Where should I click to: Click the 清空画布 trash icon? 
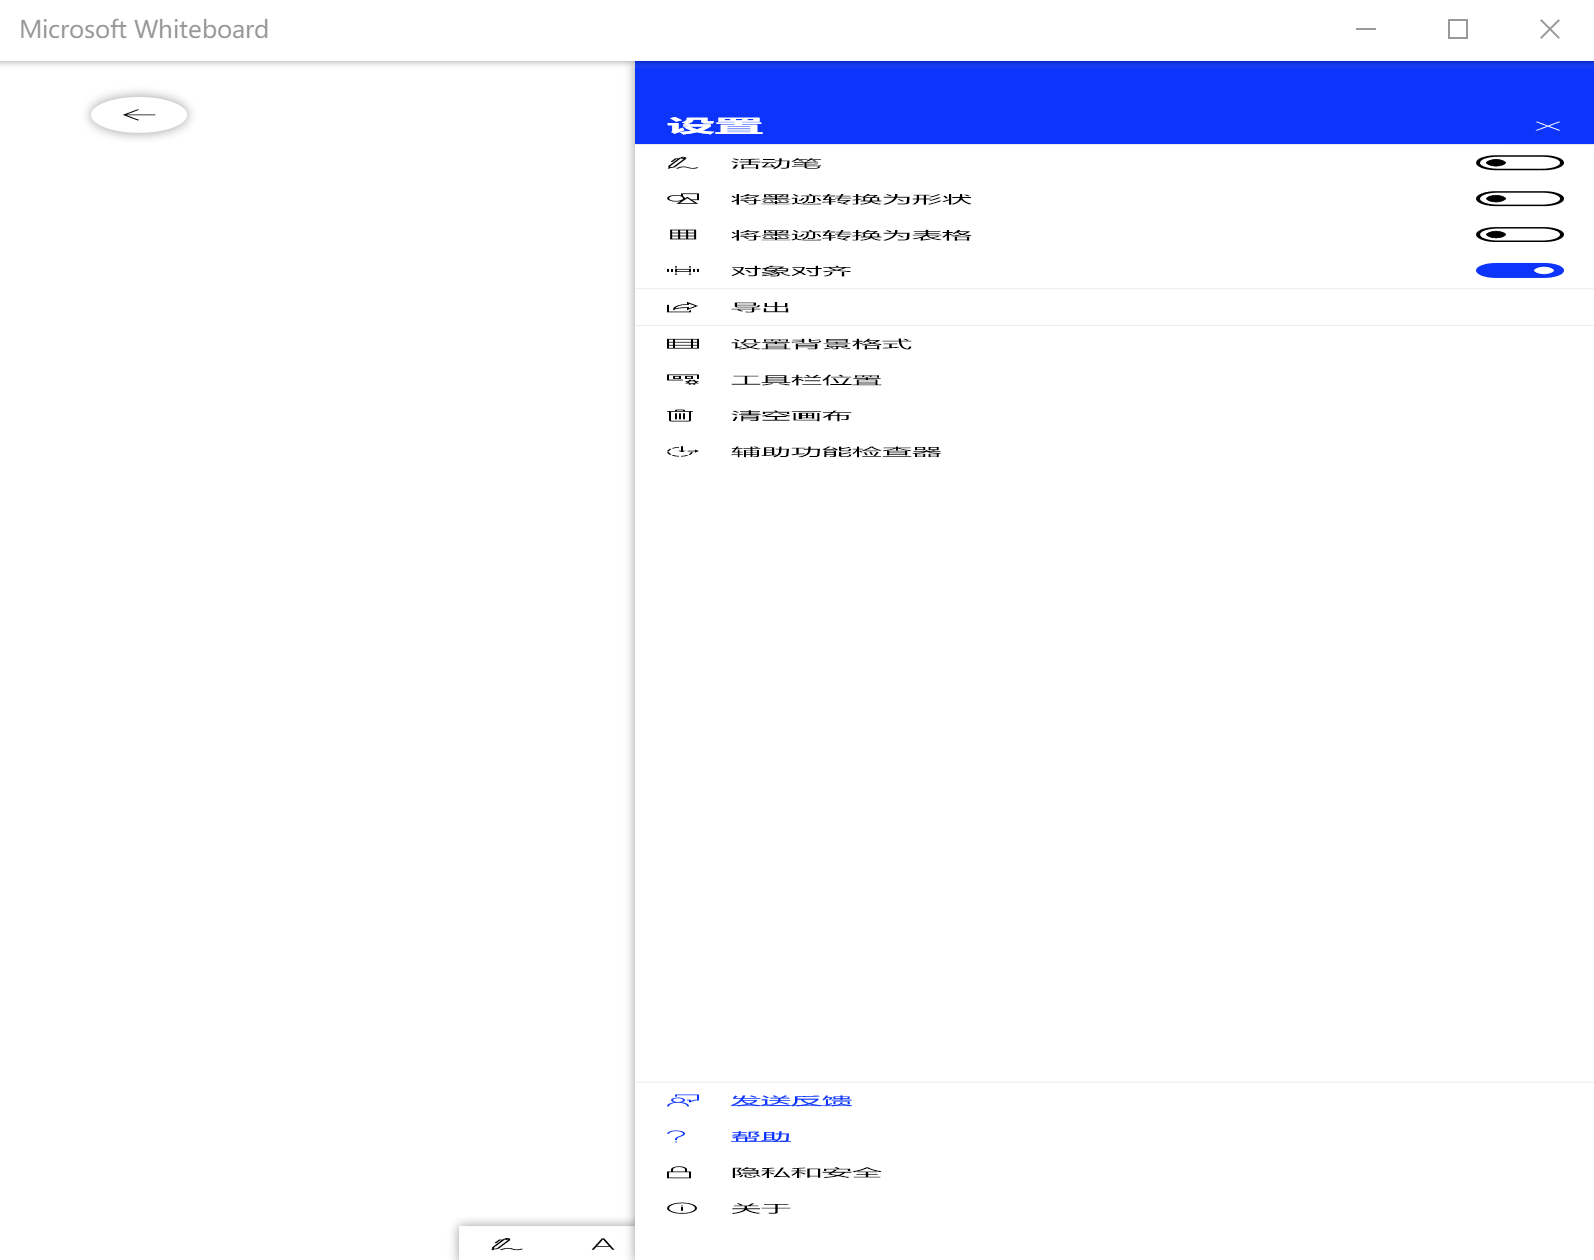tap(681, 416)
